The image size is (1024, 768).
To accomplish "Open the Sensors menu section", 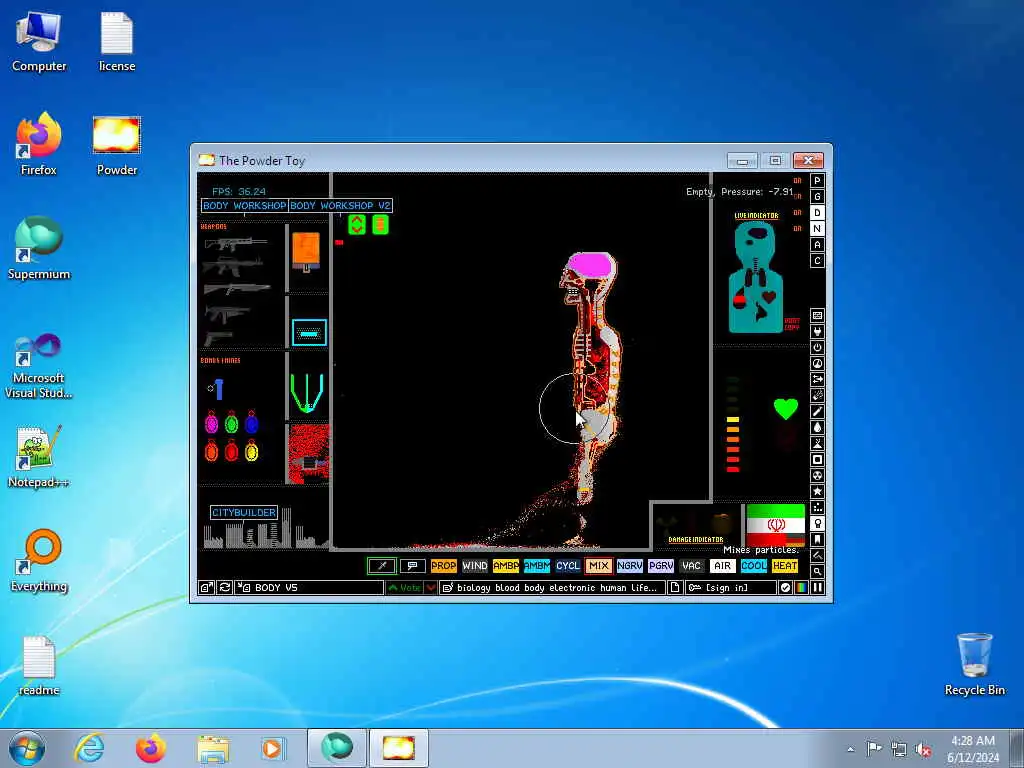I will pos(817,364).
